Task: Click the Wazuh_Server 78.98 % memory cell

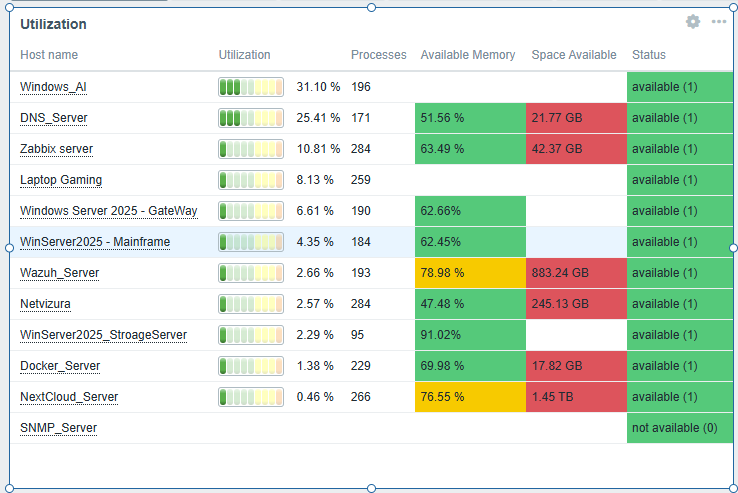Action: tap(470, 273)
